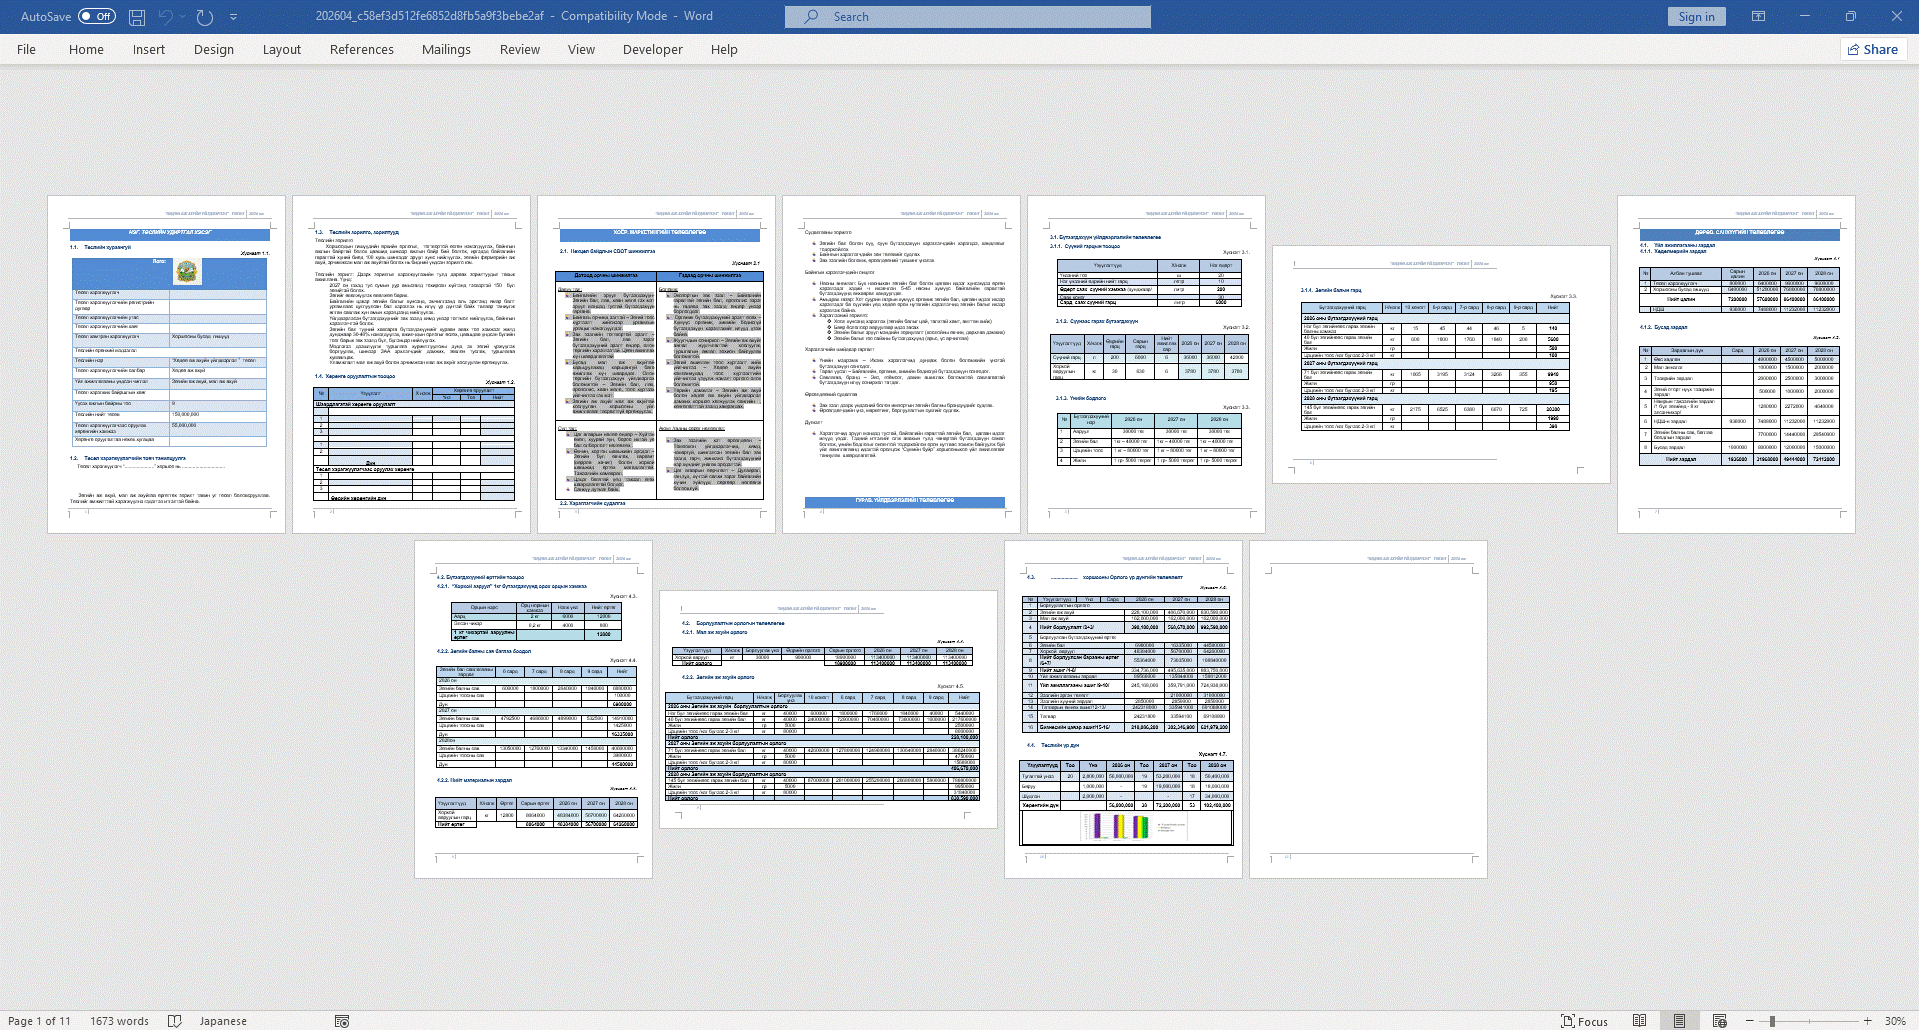
Task: Expand Customize Quick Access Toolbar dropdown
Action: [234, 17]
